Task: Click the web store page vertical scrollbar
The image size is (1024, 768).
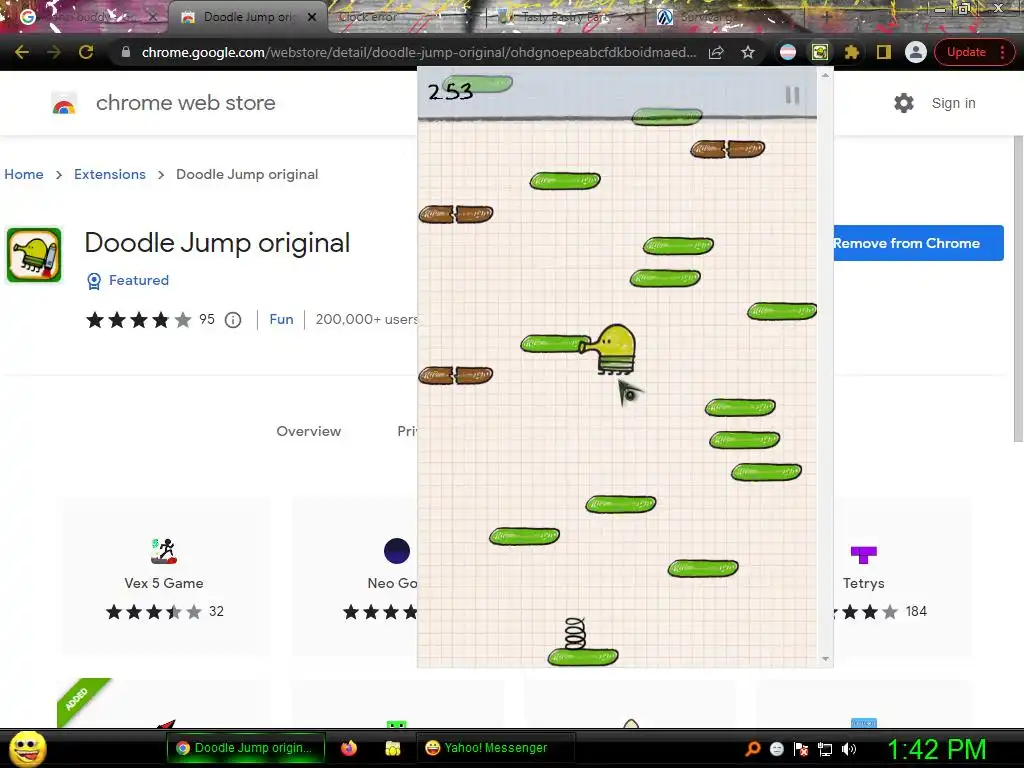Action: 1018,289
